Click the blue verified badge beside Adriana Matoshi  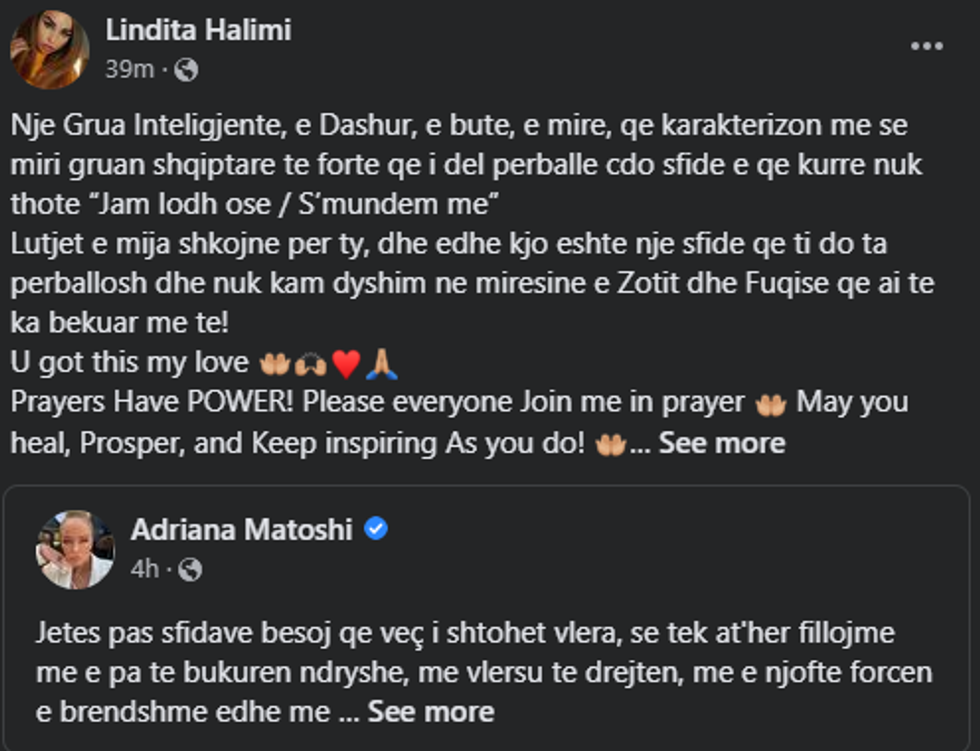[x=376, y=529]
